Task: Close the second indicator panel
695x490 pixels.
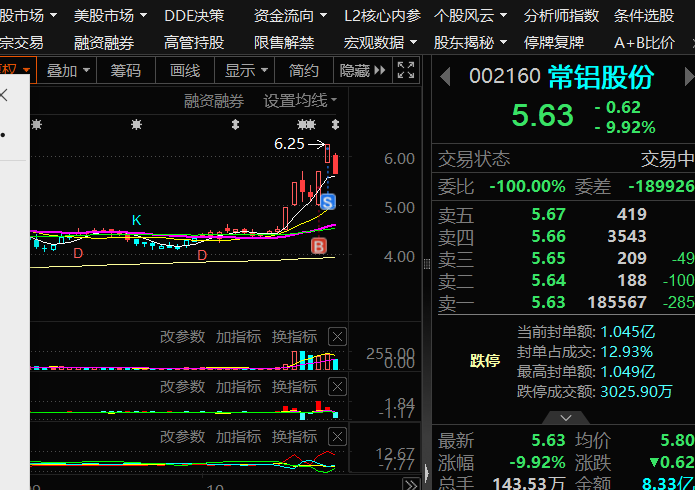Action: pos(337,387)
